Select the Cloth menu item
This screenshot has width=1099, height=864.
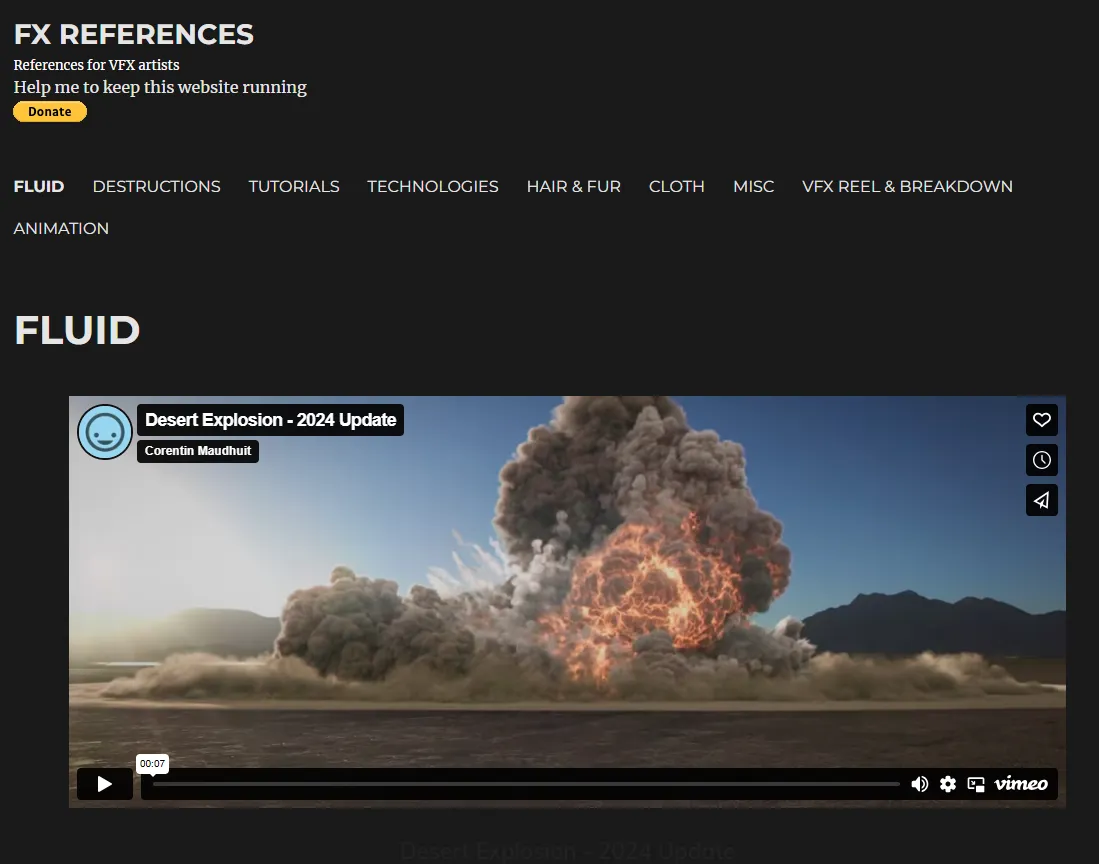click(x=676, y=186)
